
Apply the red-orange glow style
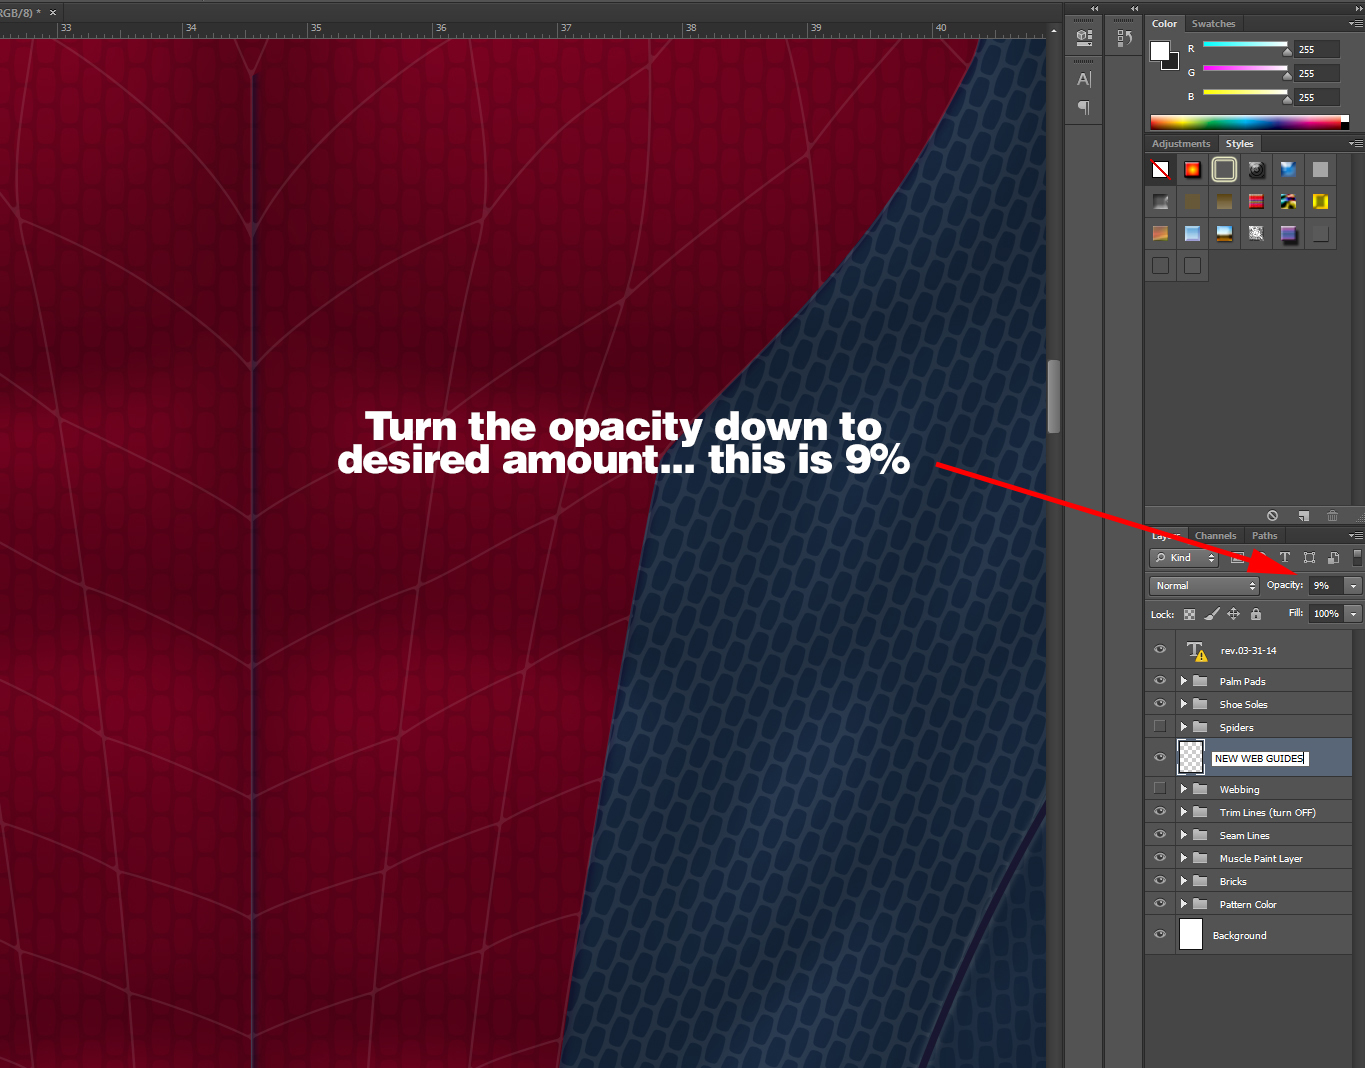pyautogui.click(x=1192, y=170)
